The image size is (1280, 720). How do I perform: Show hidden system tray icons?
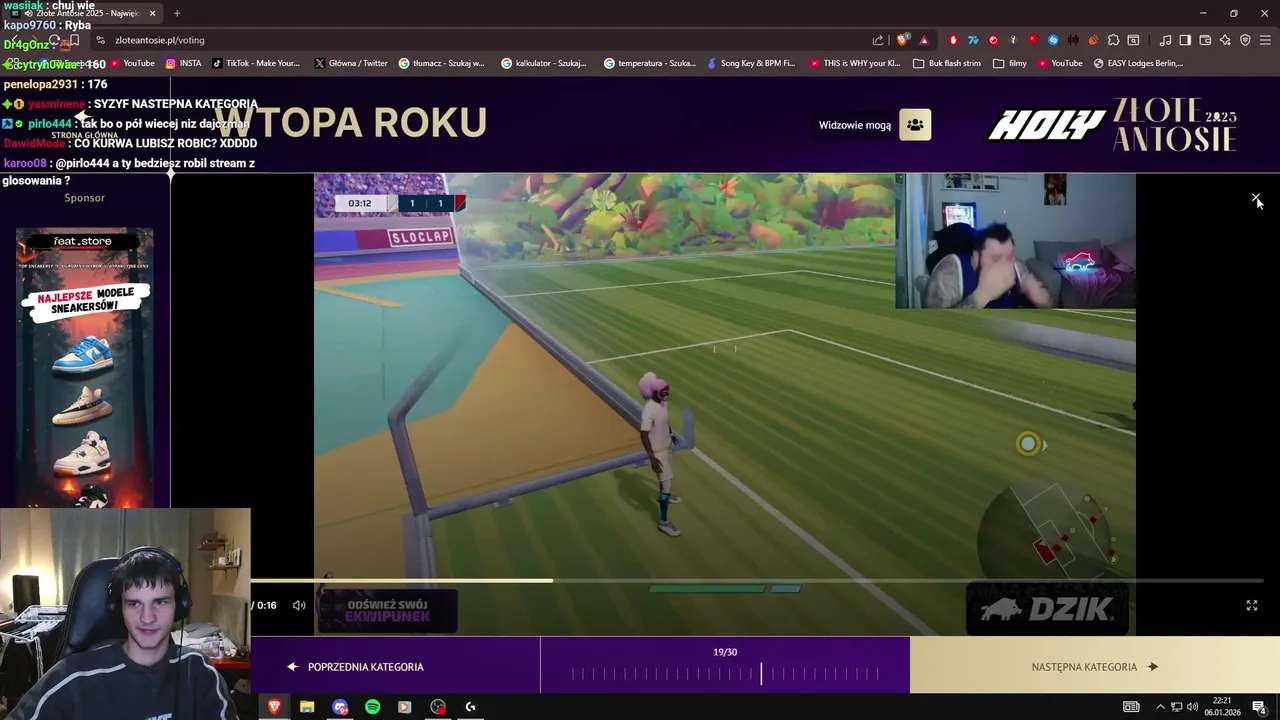pyautogui.click(x=1160, y=707)
